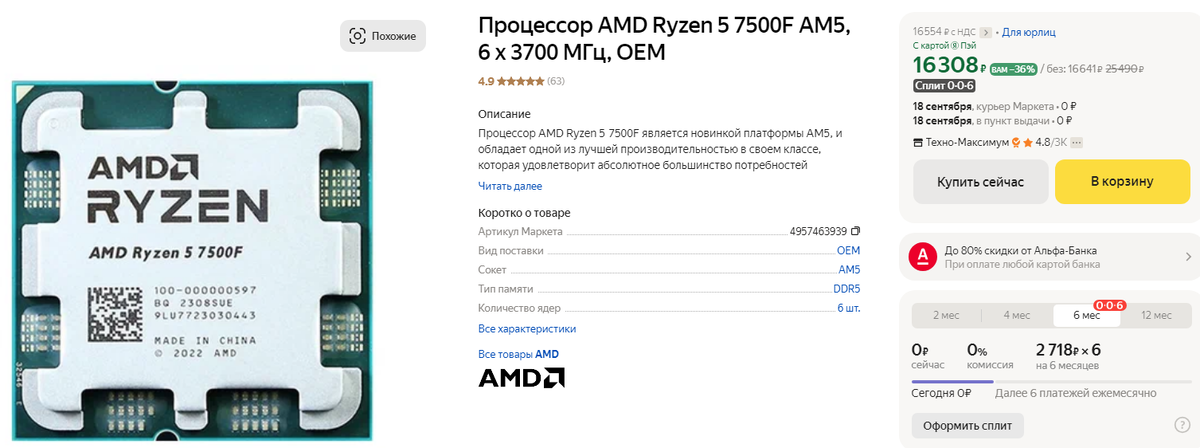Expand description with Читать далее
This screenshot has width=1200, height=448.
[510, 186]
